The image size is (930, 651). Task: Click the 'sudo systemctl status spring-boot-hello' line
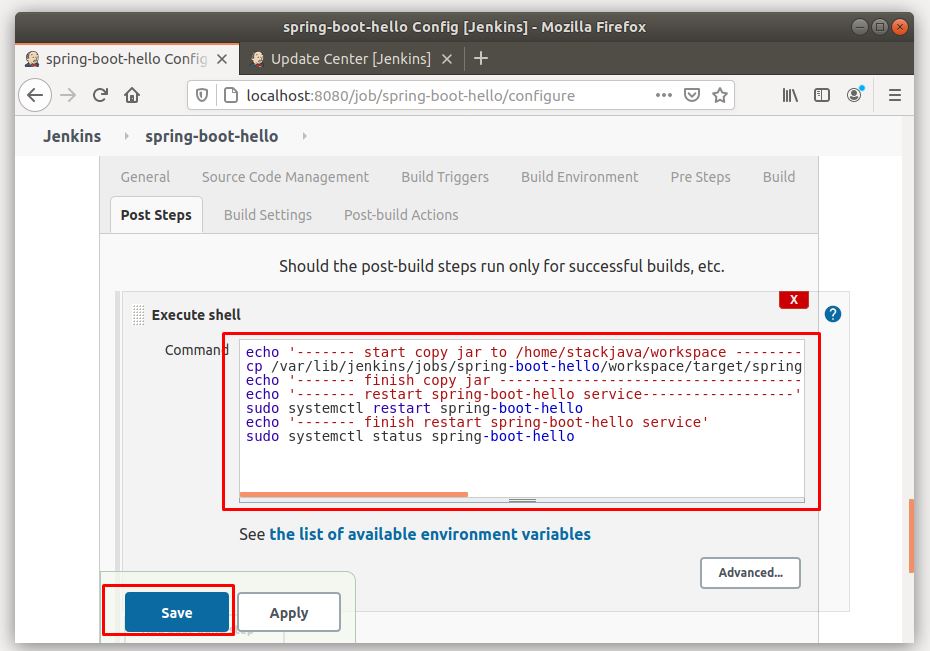(x=410, y=436)
